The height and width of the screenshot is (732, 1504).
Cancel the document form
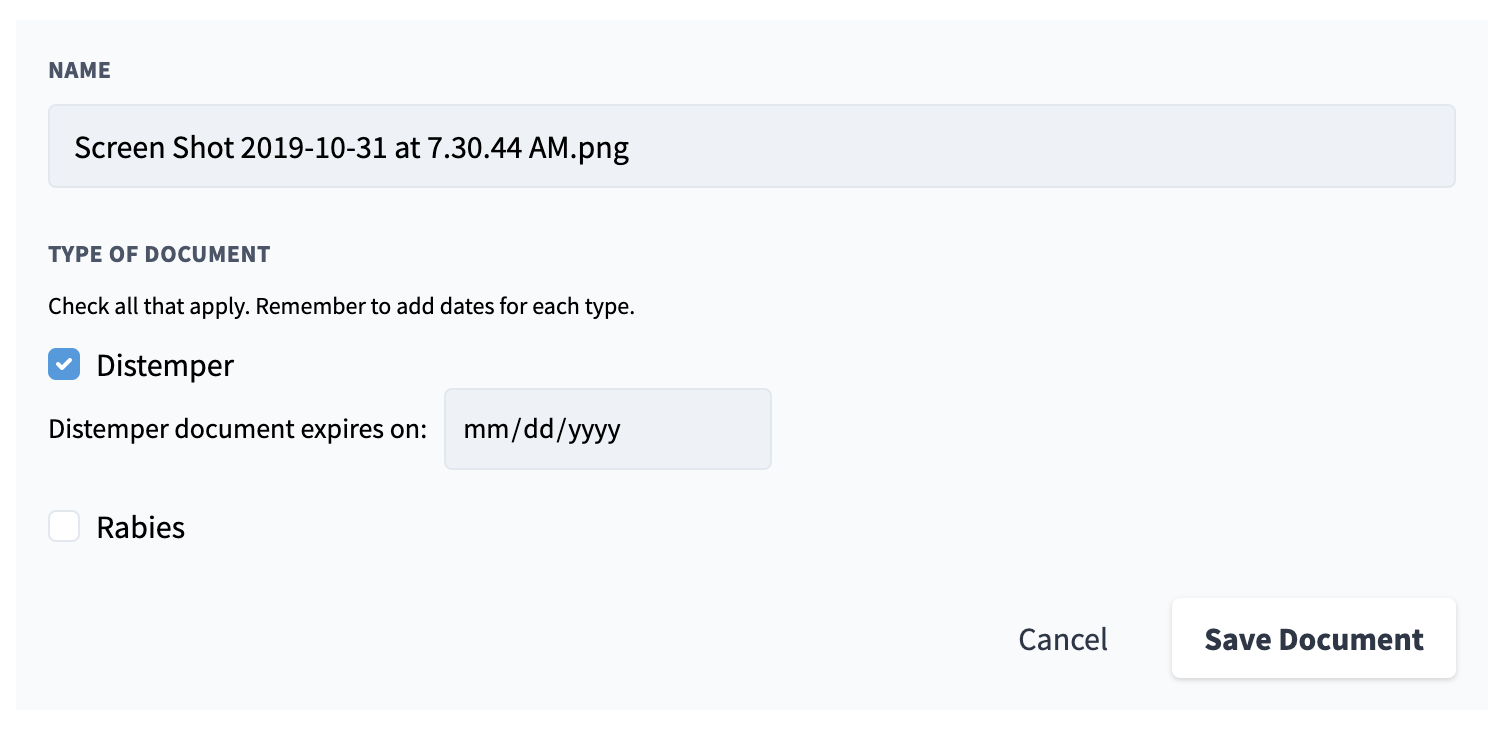pyautogui.click(x=1062, y=639)
